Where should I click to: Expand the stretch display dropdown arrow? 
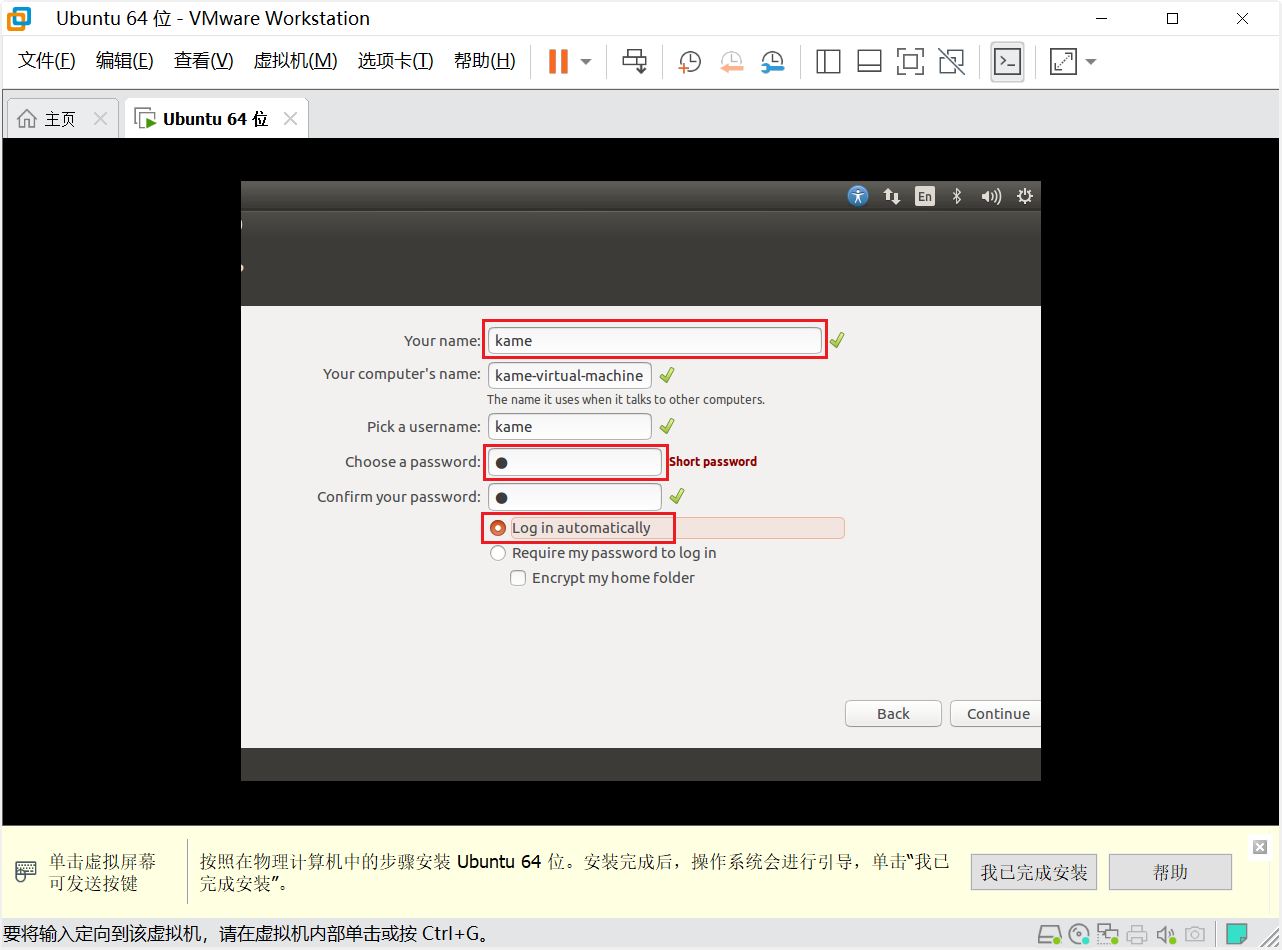point(1091,62)
